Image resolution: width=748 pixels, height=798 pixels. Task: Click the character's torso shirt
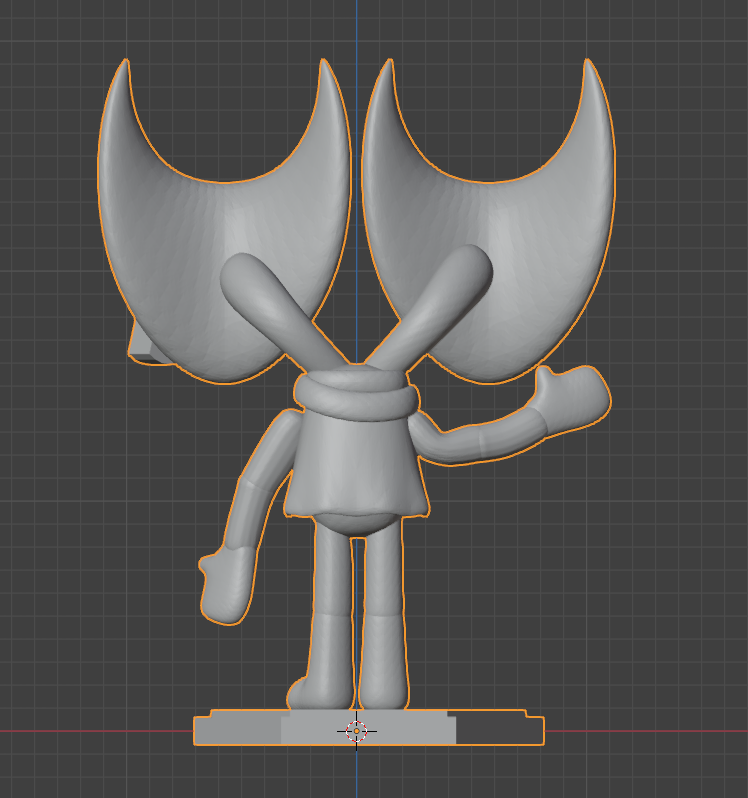click(356, 466)
